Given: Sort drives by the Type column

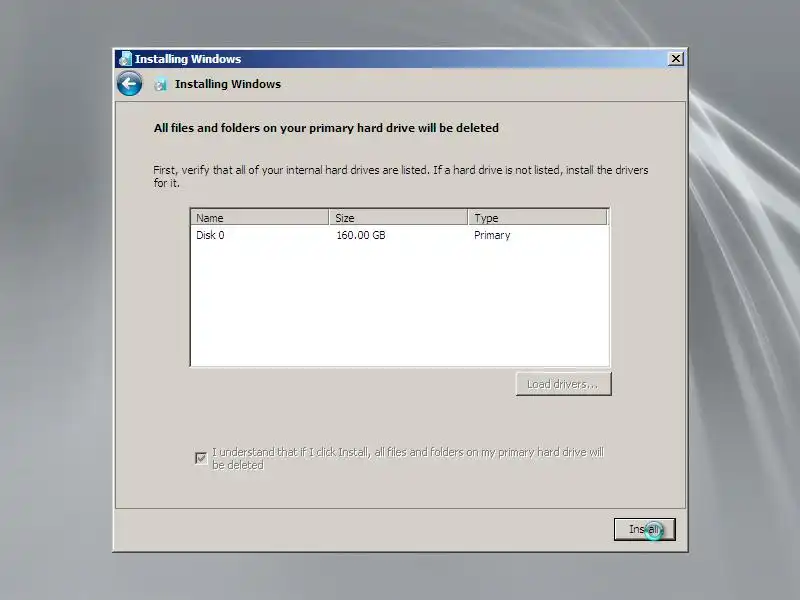Looking at the screenshot, I should coord(538,218).
